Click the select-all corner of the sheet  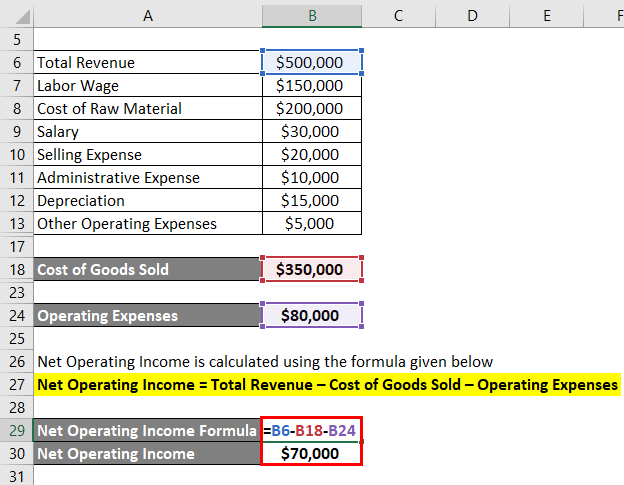15,15
